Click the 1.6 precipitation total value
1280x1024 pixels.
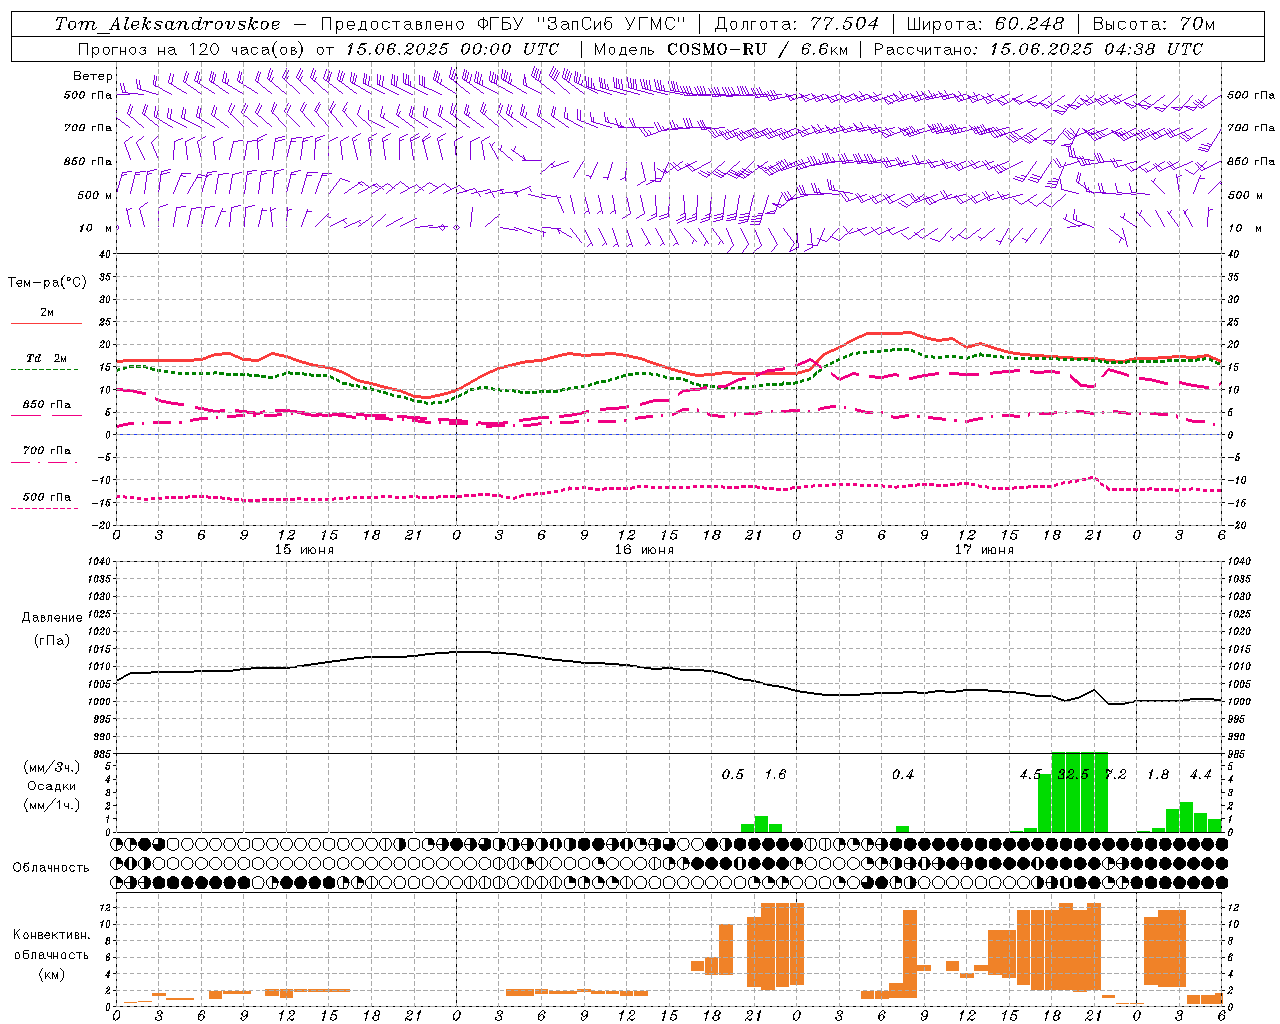click(775, 775)
